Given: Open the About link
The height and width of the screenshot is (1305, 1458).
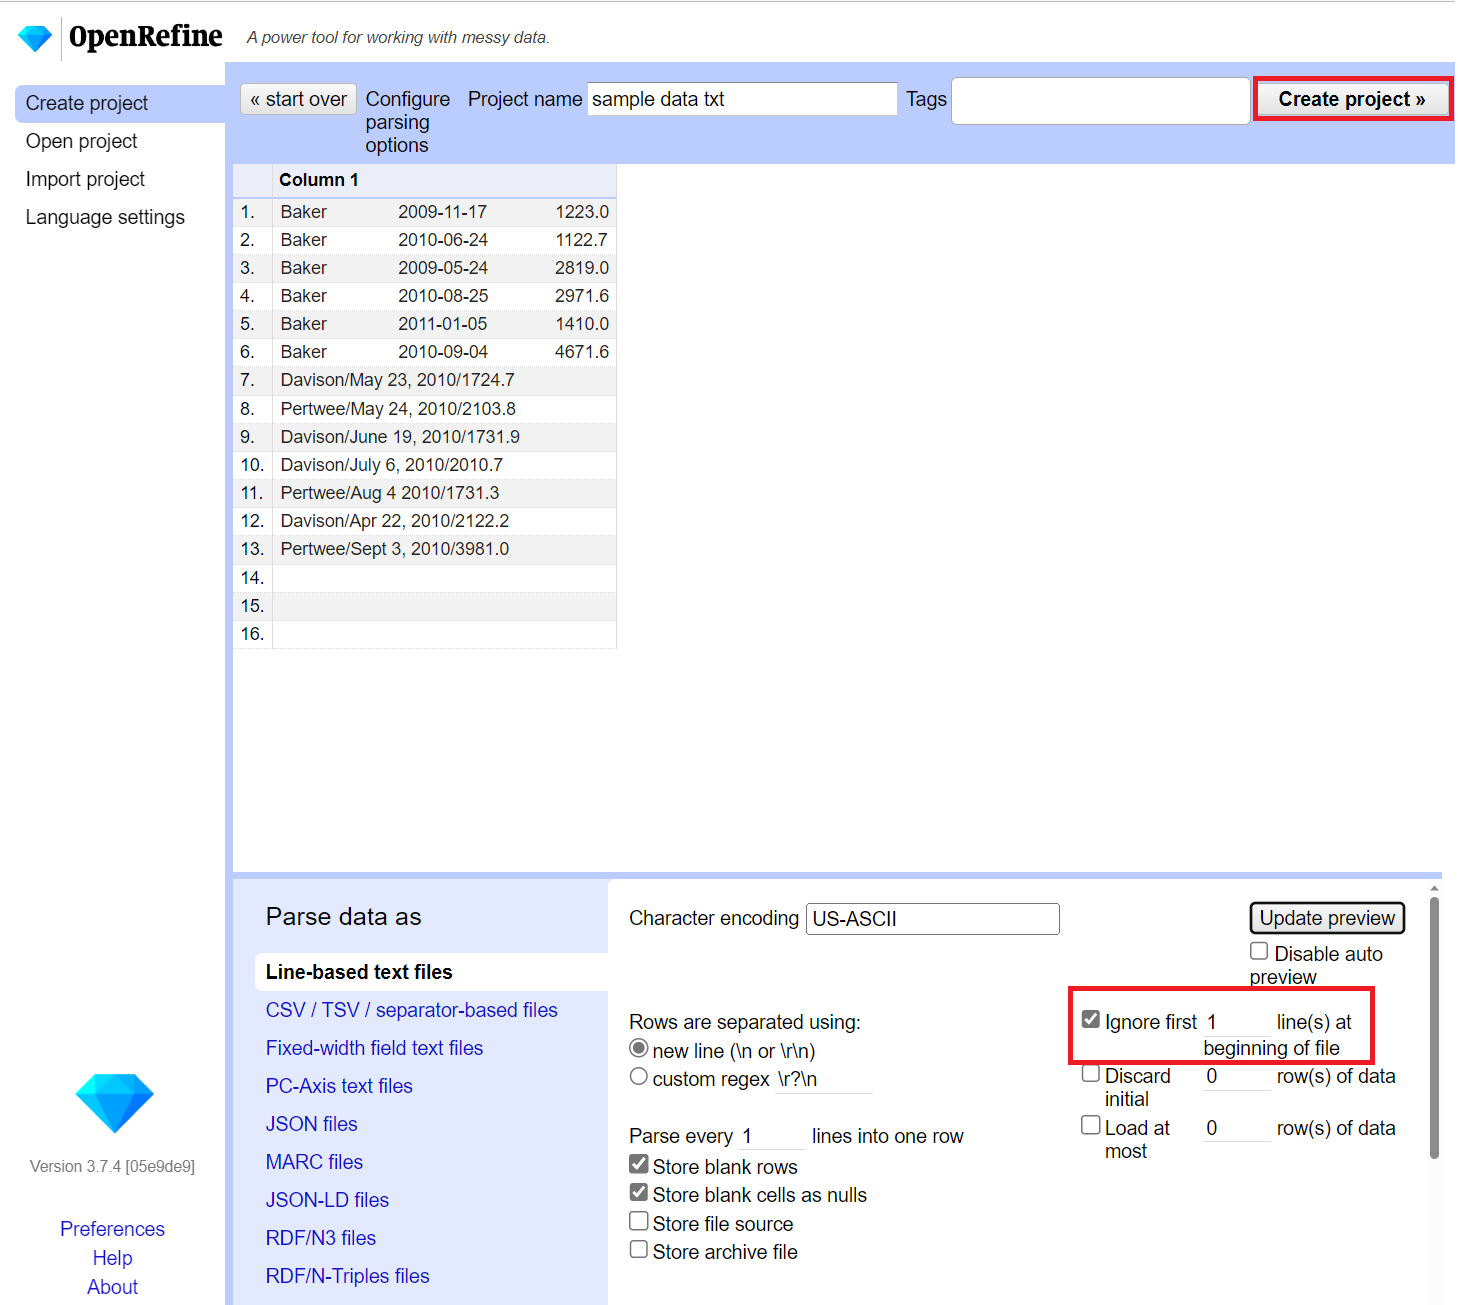Looking at the screenshot, I should tap(112, 1287).
